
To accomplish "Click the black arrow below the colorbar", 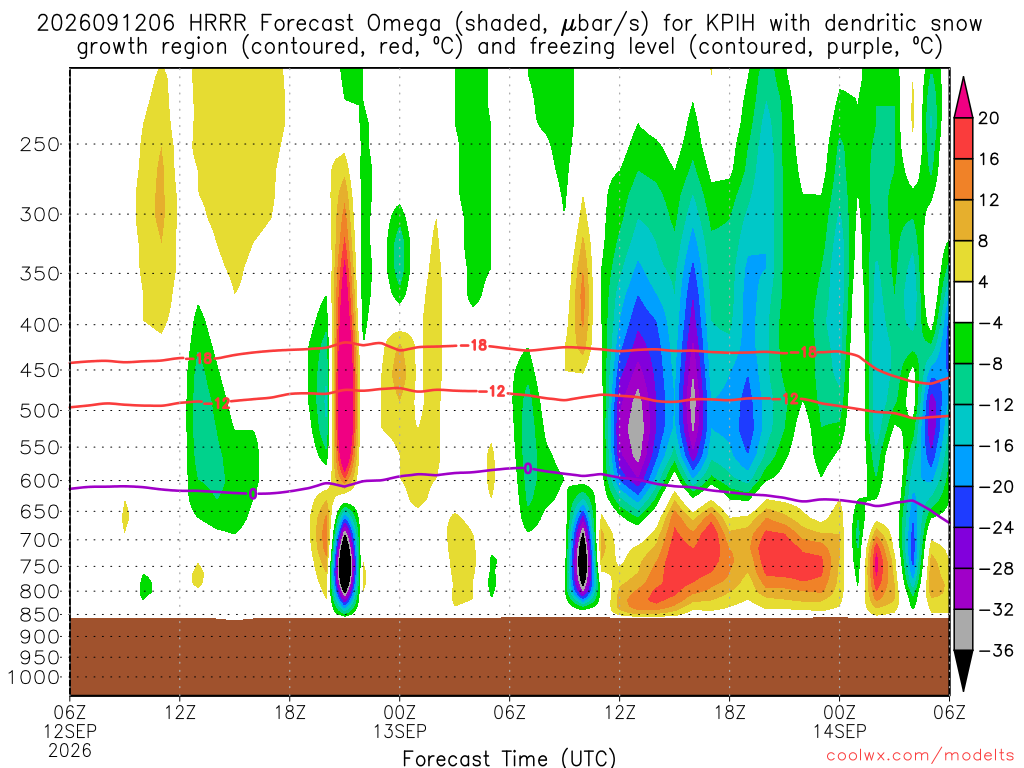I will point(963,671).
